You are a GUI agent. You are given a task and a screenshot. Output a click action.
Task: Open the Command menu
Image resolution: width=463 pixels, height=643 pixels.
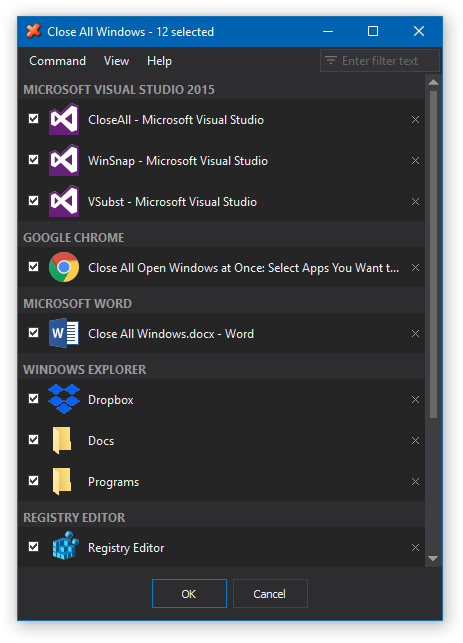point(57,61)
